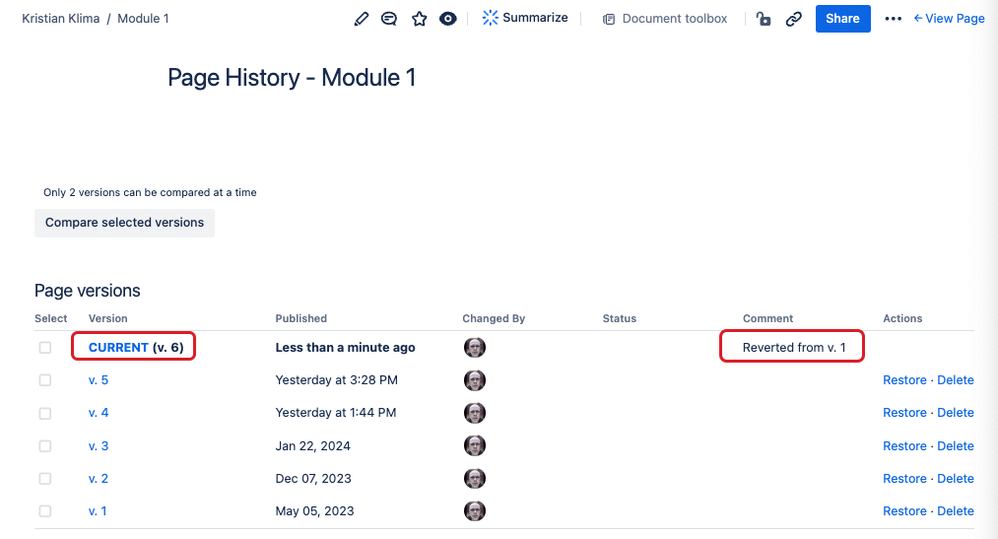Viewport: 998px width, 539px height.
Task: Click 'Jan 22, 2024' date cell
Action: (x=313, y=446)
